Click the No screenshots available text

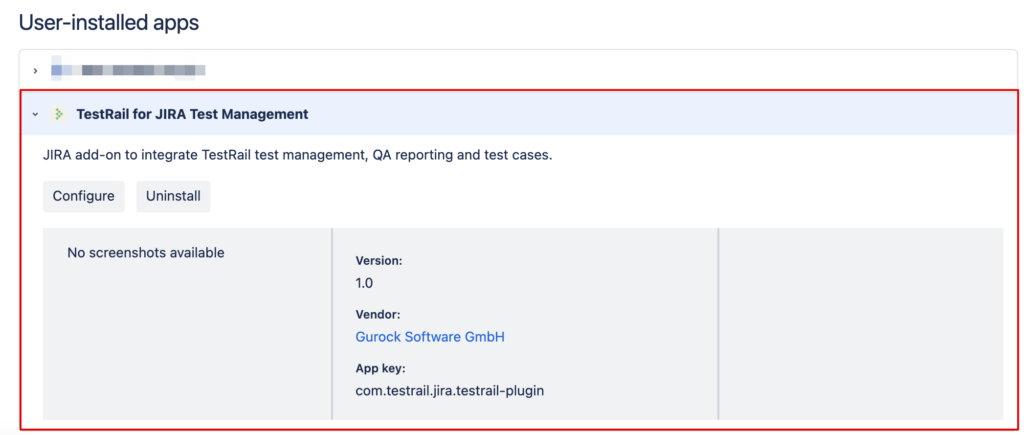click(145, 253)
